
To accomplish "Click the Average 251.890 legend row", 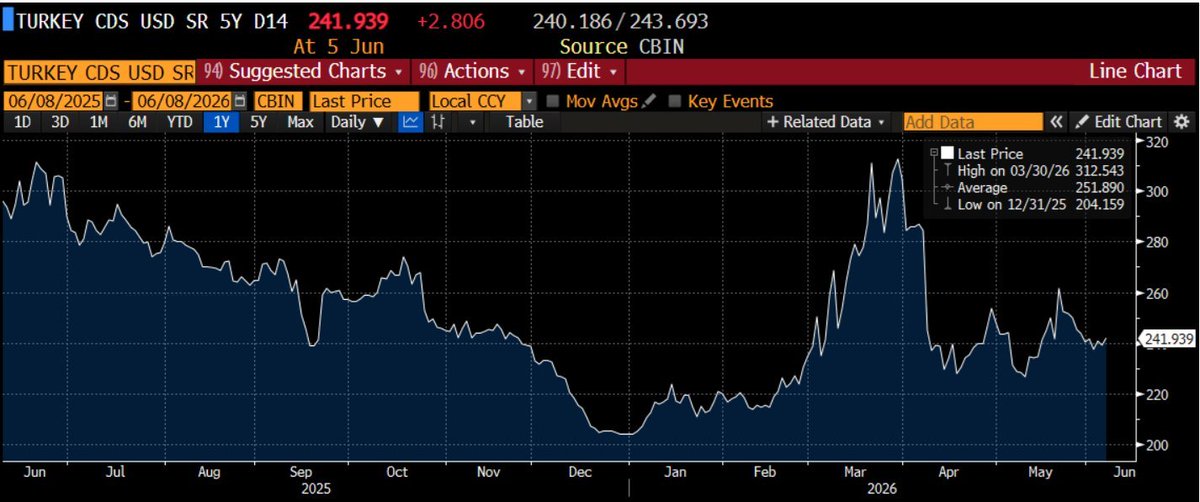I will pos(1034,186).
